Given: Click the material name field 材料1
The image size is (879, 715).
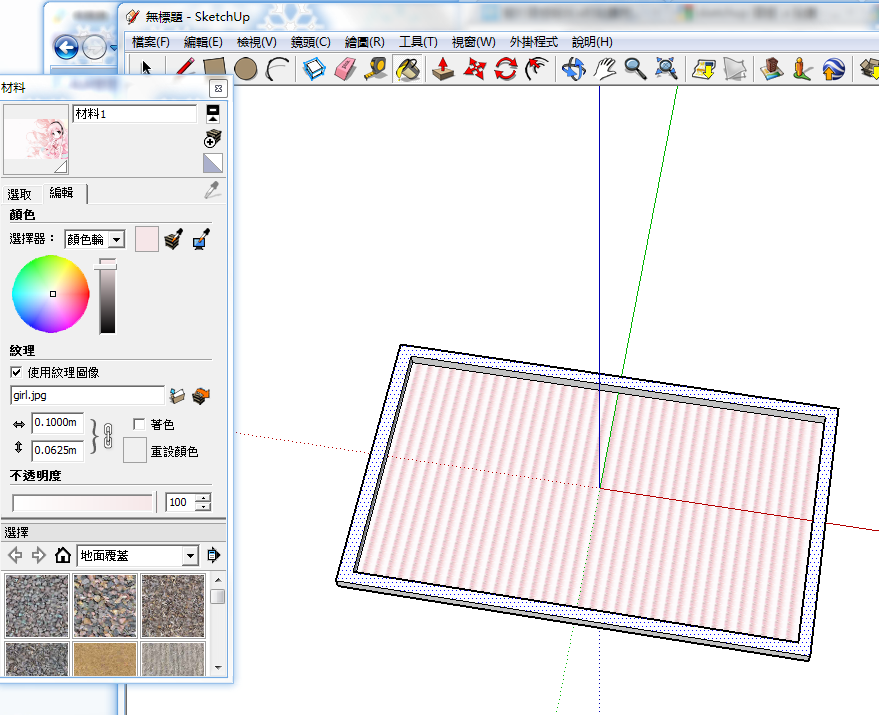Looking at the screenshot, I should 135,114.
